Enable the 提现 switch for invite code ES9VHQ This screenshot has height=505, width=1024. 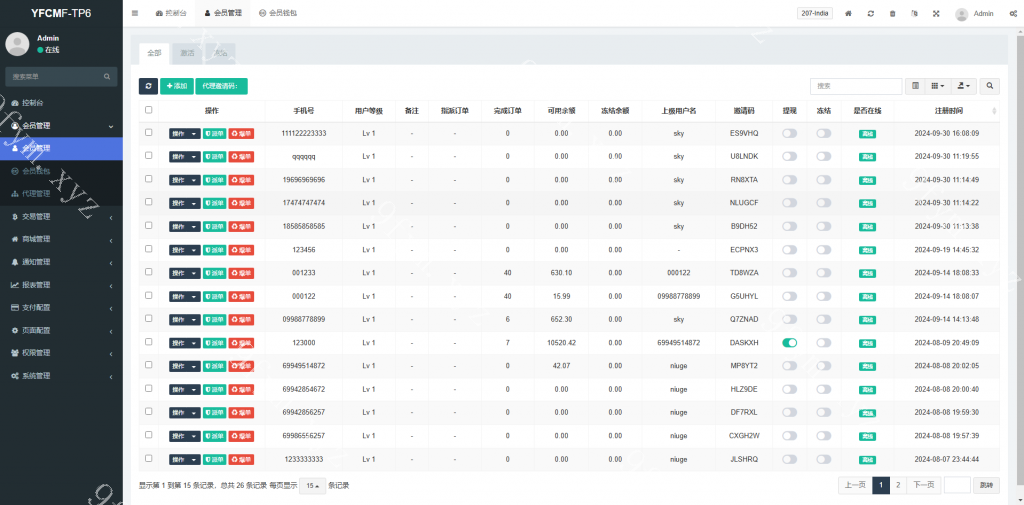pos(790,133)
